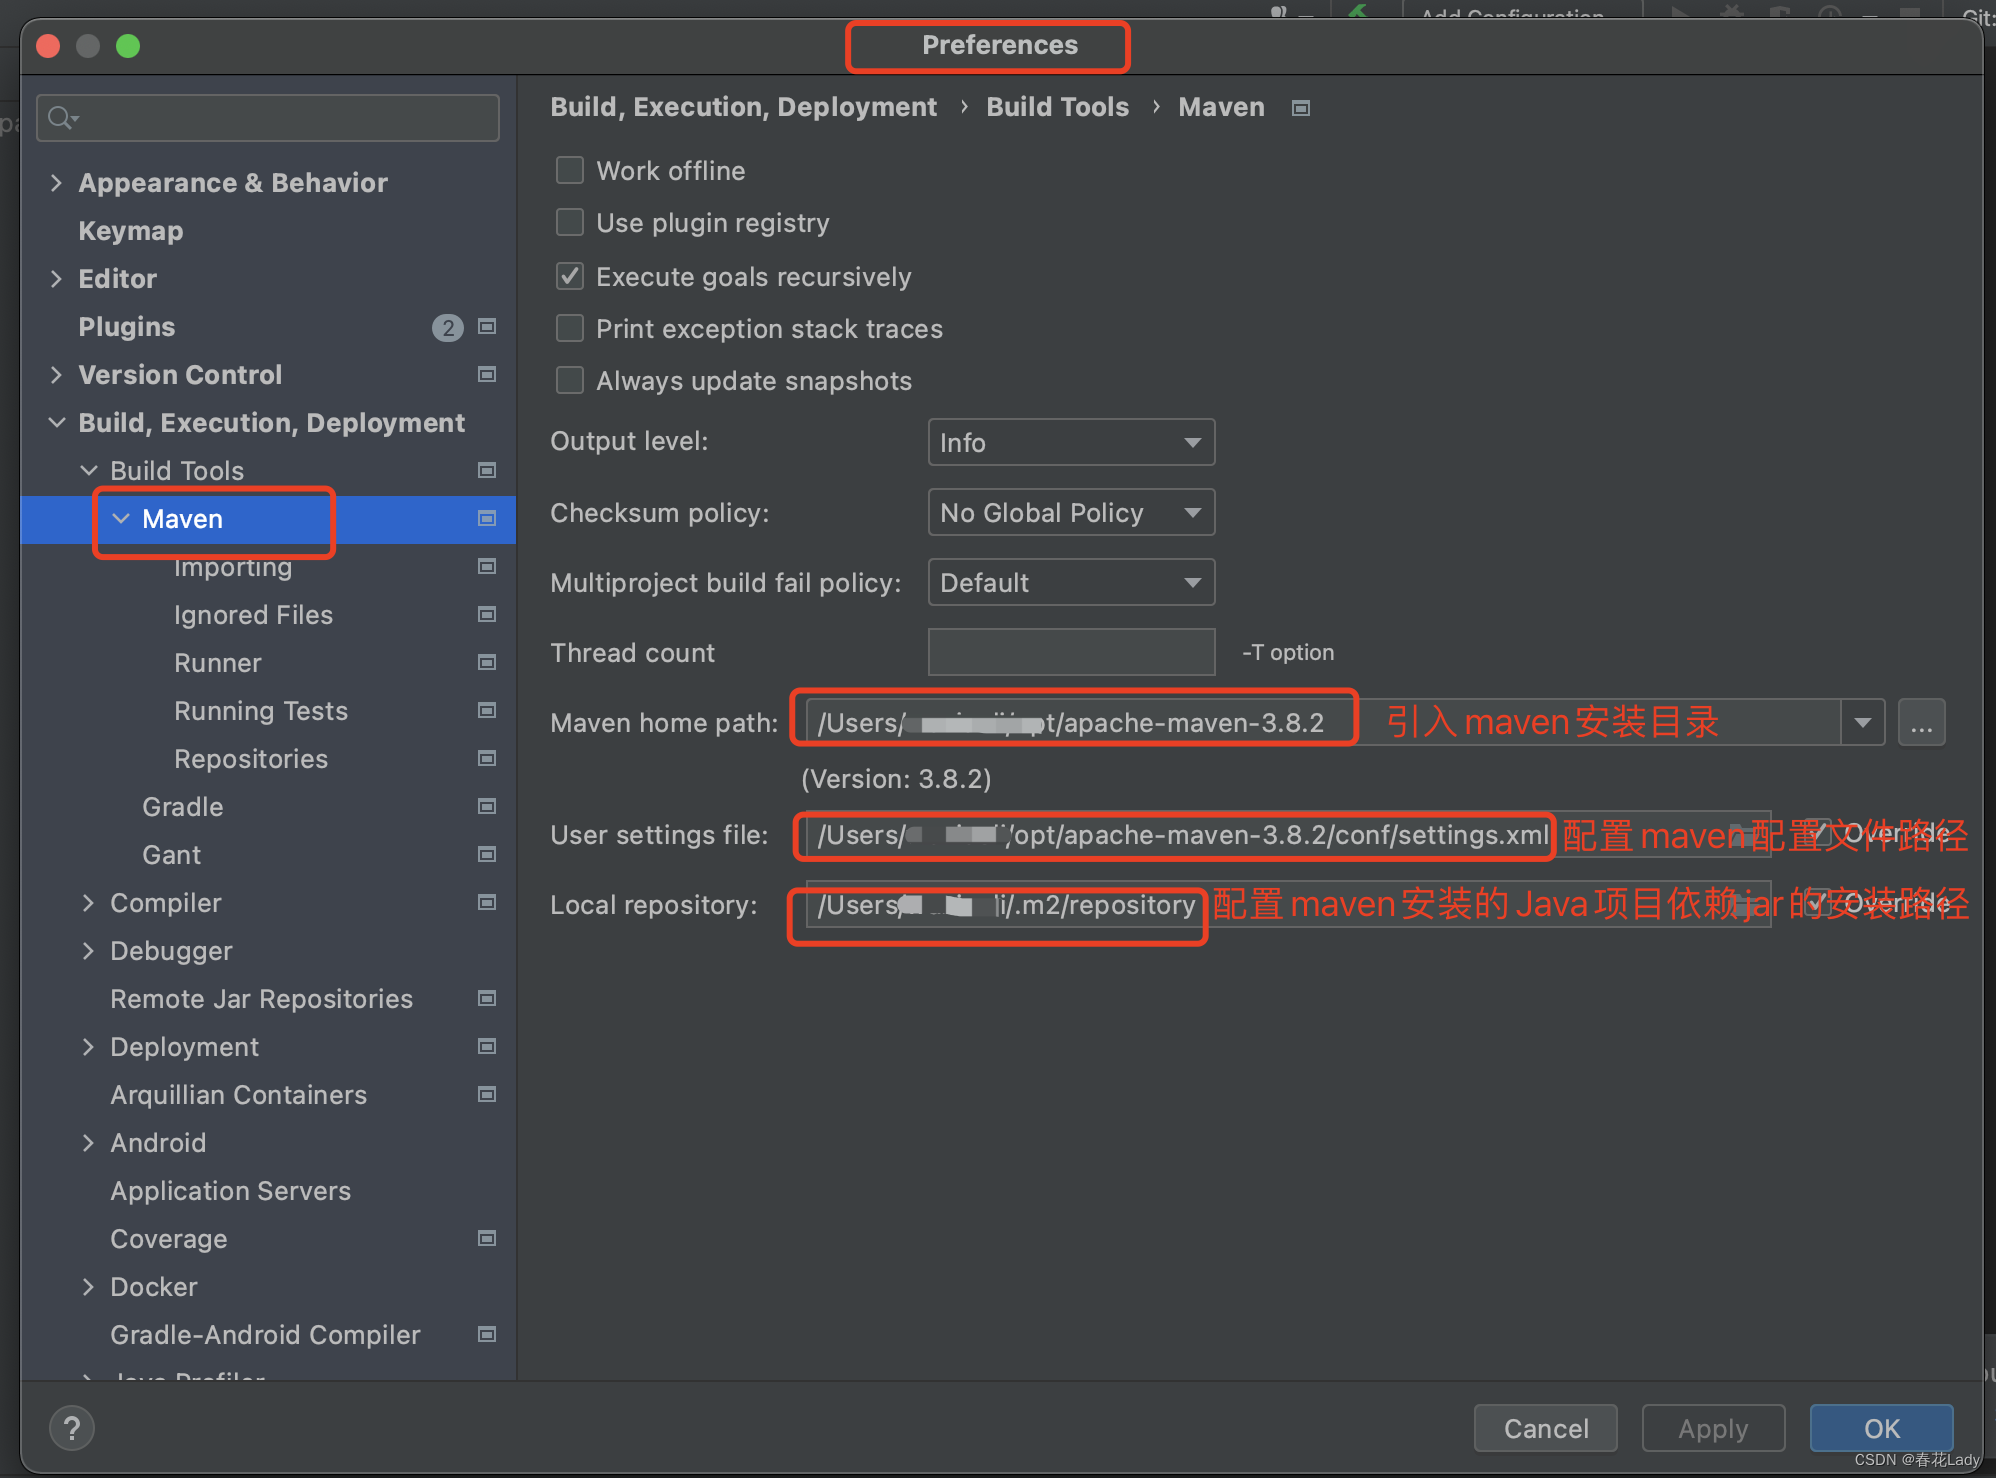Click browse button for Maven home path
This screenshot has width=1996, height=1478.
(1921, 723)
